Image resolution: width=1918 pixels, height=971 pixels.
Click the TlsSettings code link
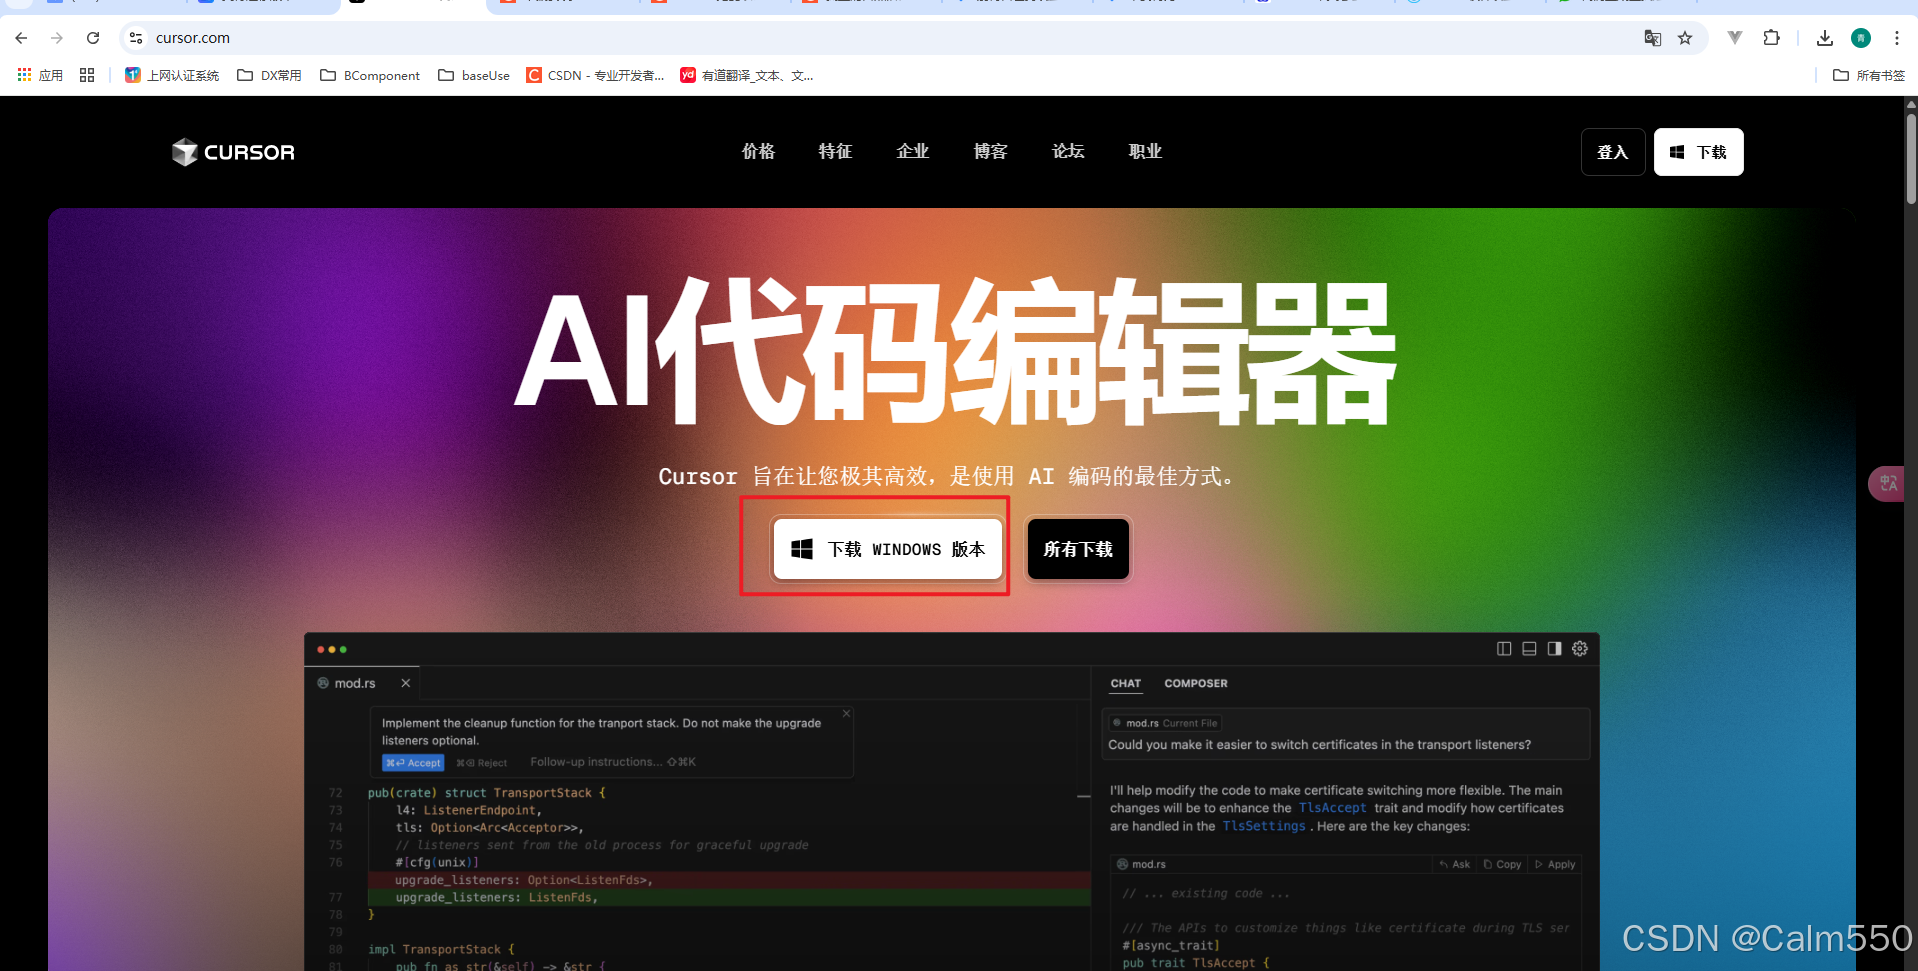(1264, 826)
